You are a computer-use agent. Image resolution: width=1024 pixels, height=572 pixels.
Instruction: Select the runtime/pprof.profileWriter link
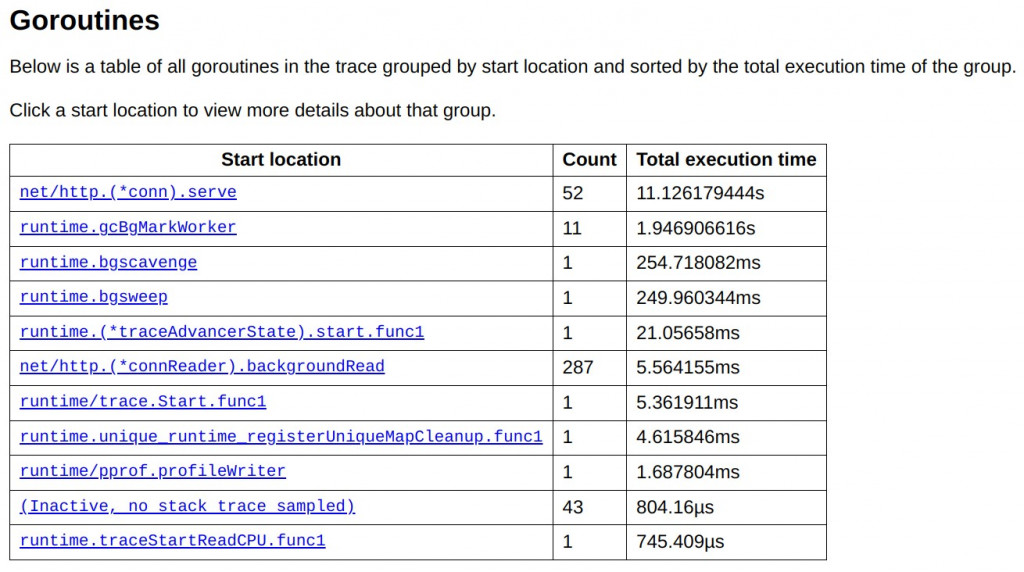(x=153, y=471)
